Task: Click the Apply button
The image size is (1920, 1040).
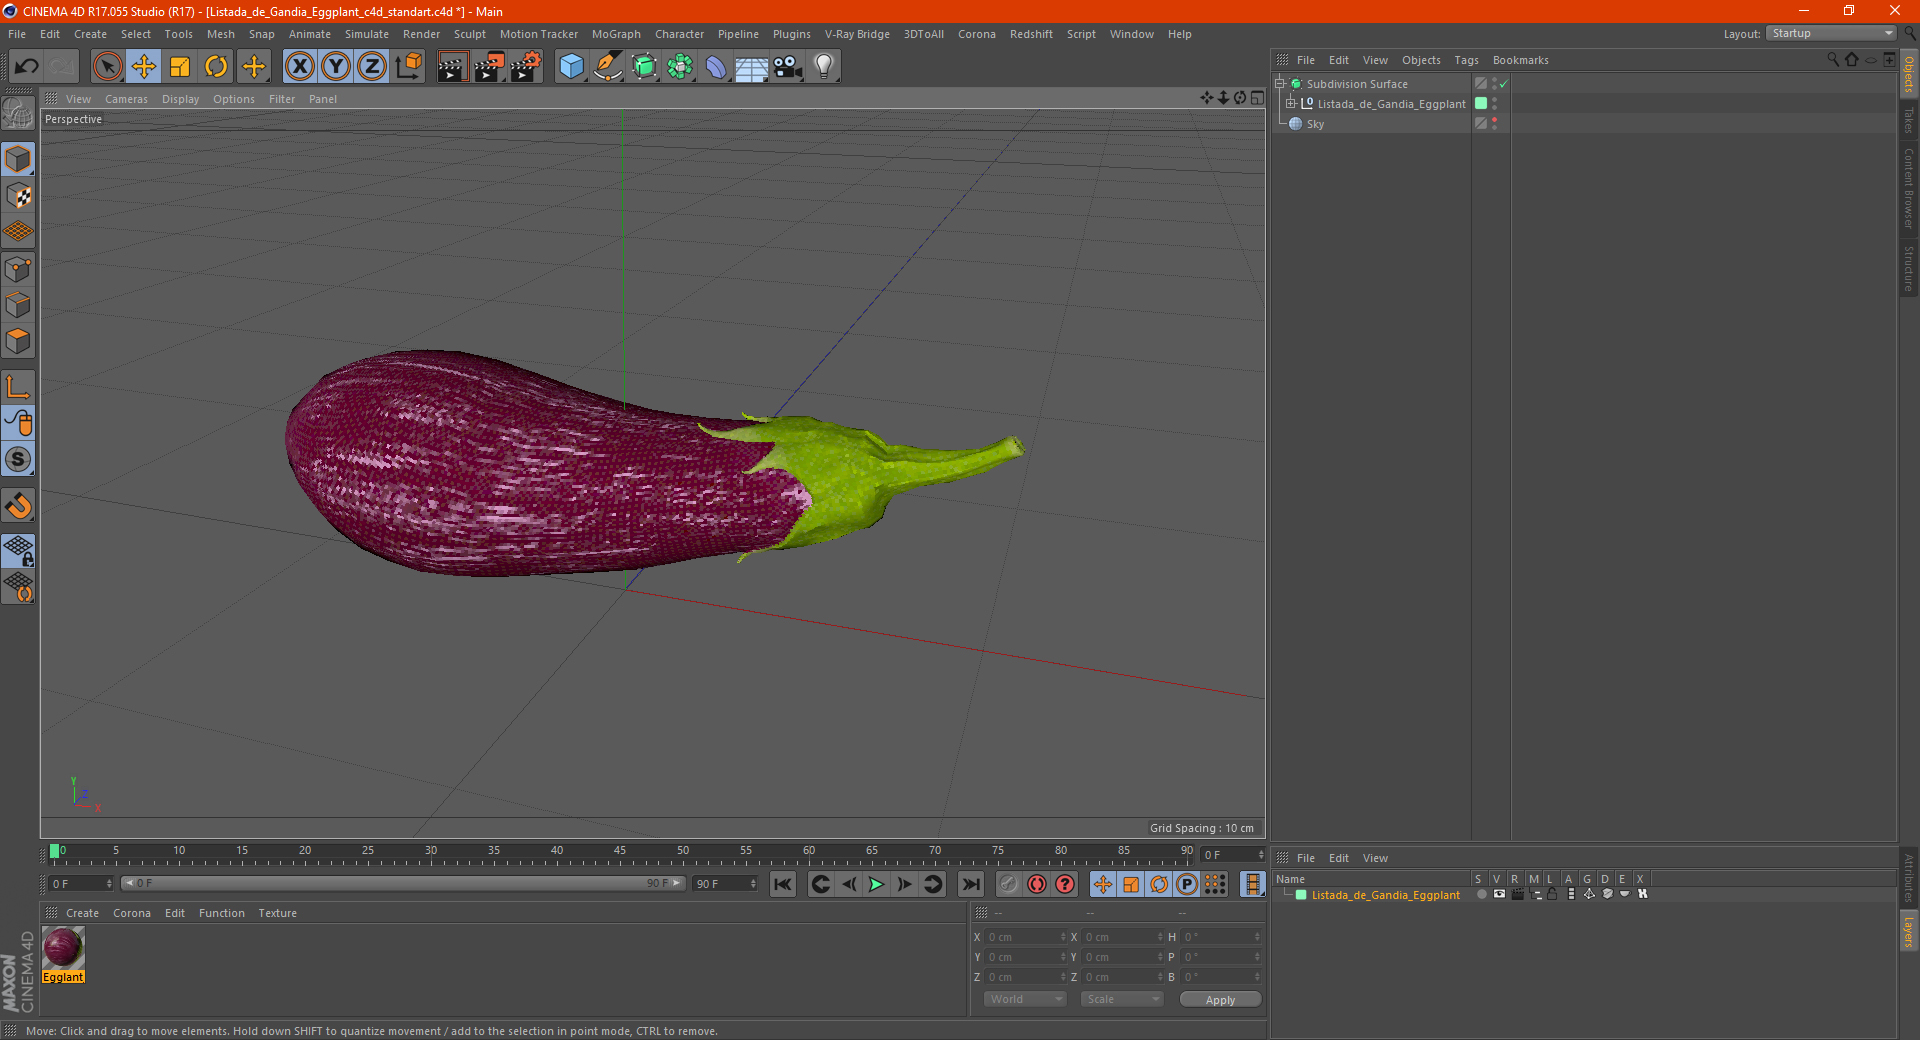Action: click(x=1220, y=1000)
